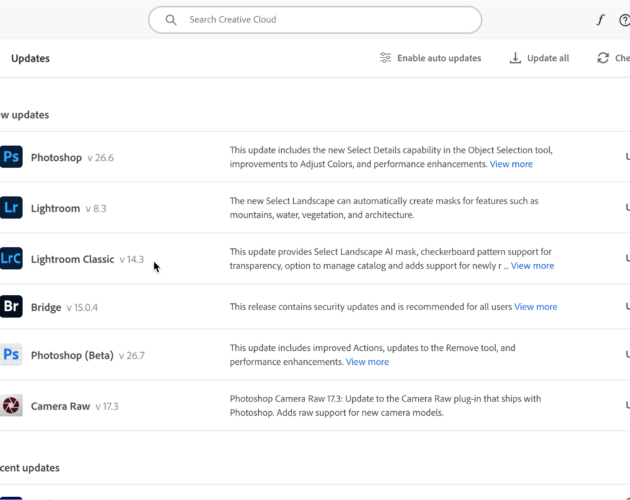630x500 pixels.
Task: Click version v 15.0.4 text
Action: pos(82,307)
